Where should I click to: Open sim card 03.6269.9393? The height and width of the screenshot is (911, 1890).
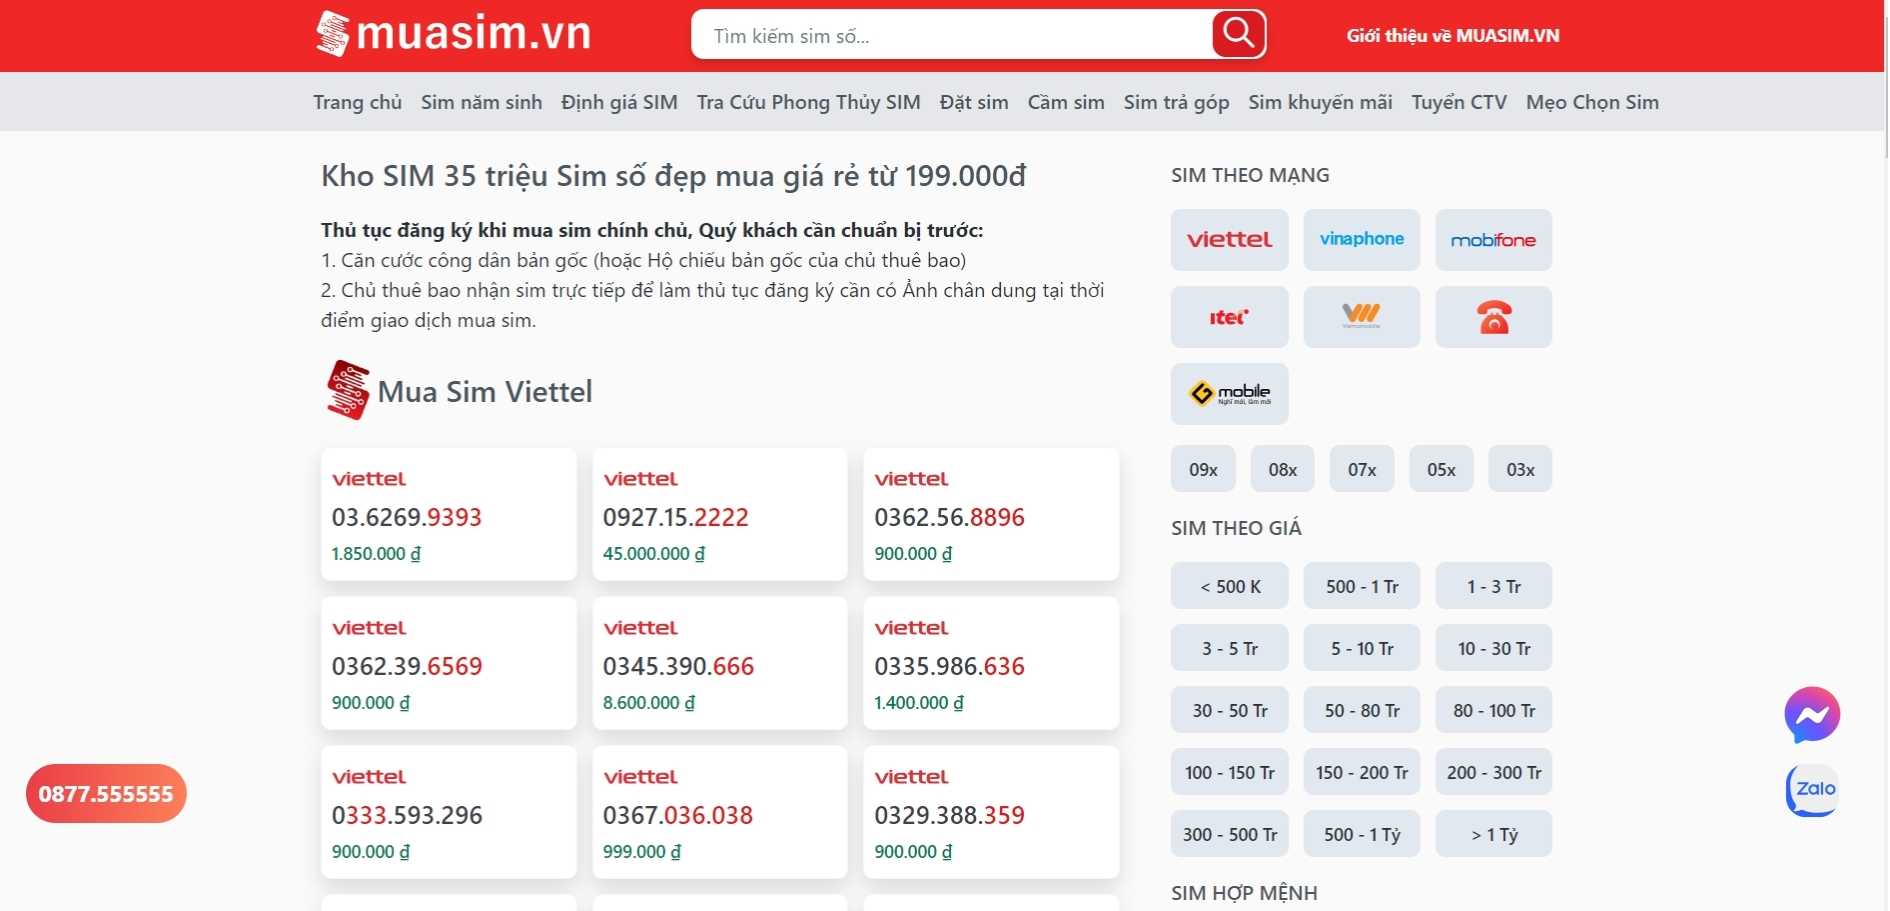tap(448, 514)
